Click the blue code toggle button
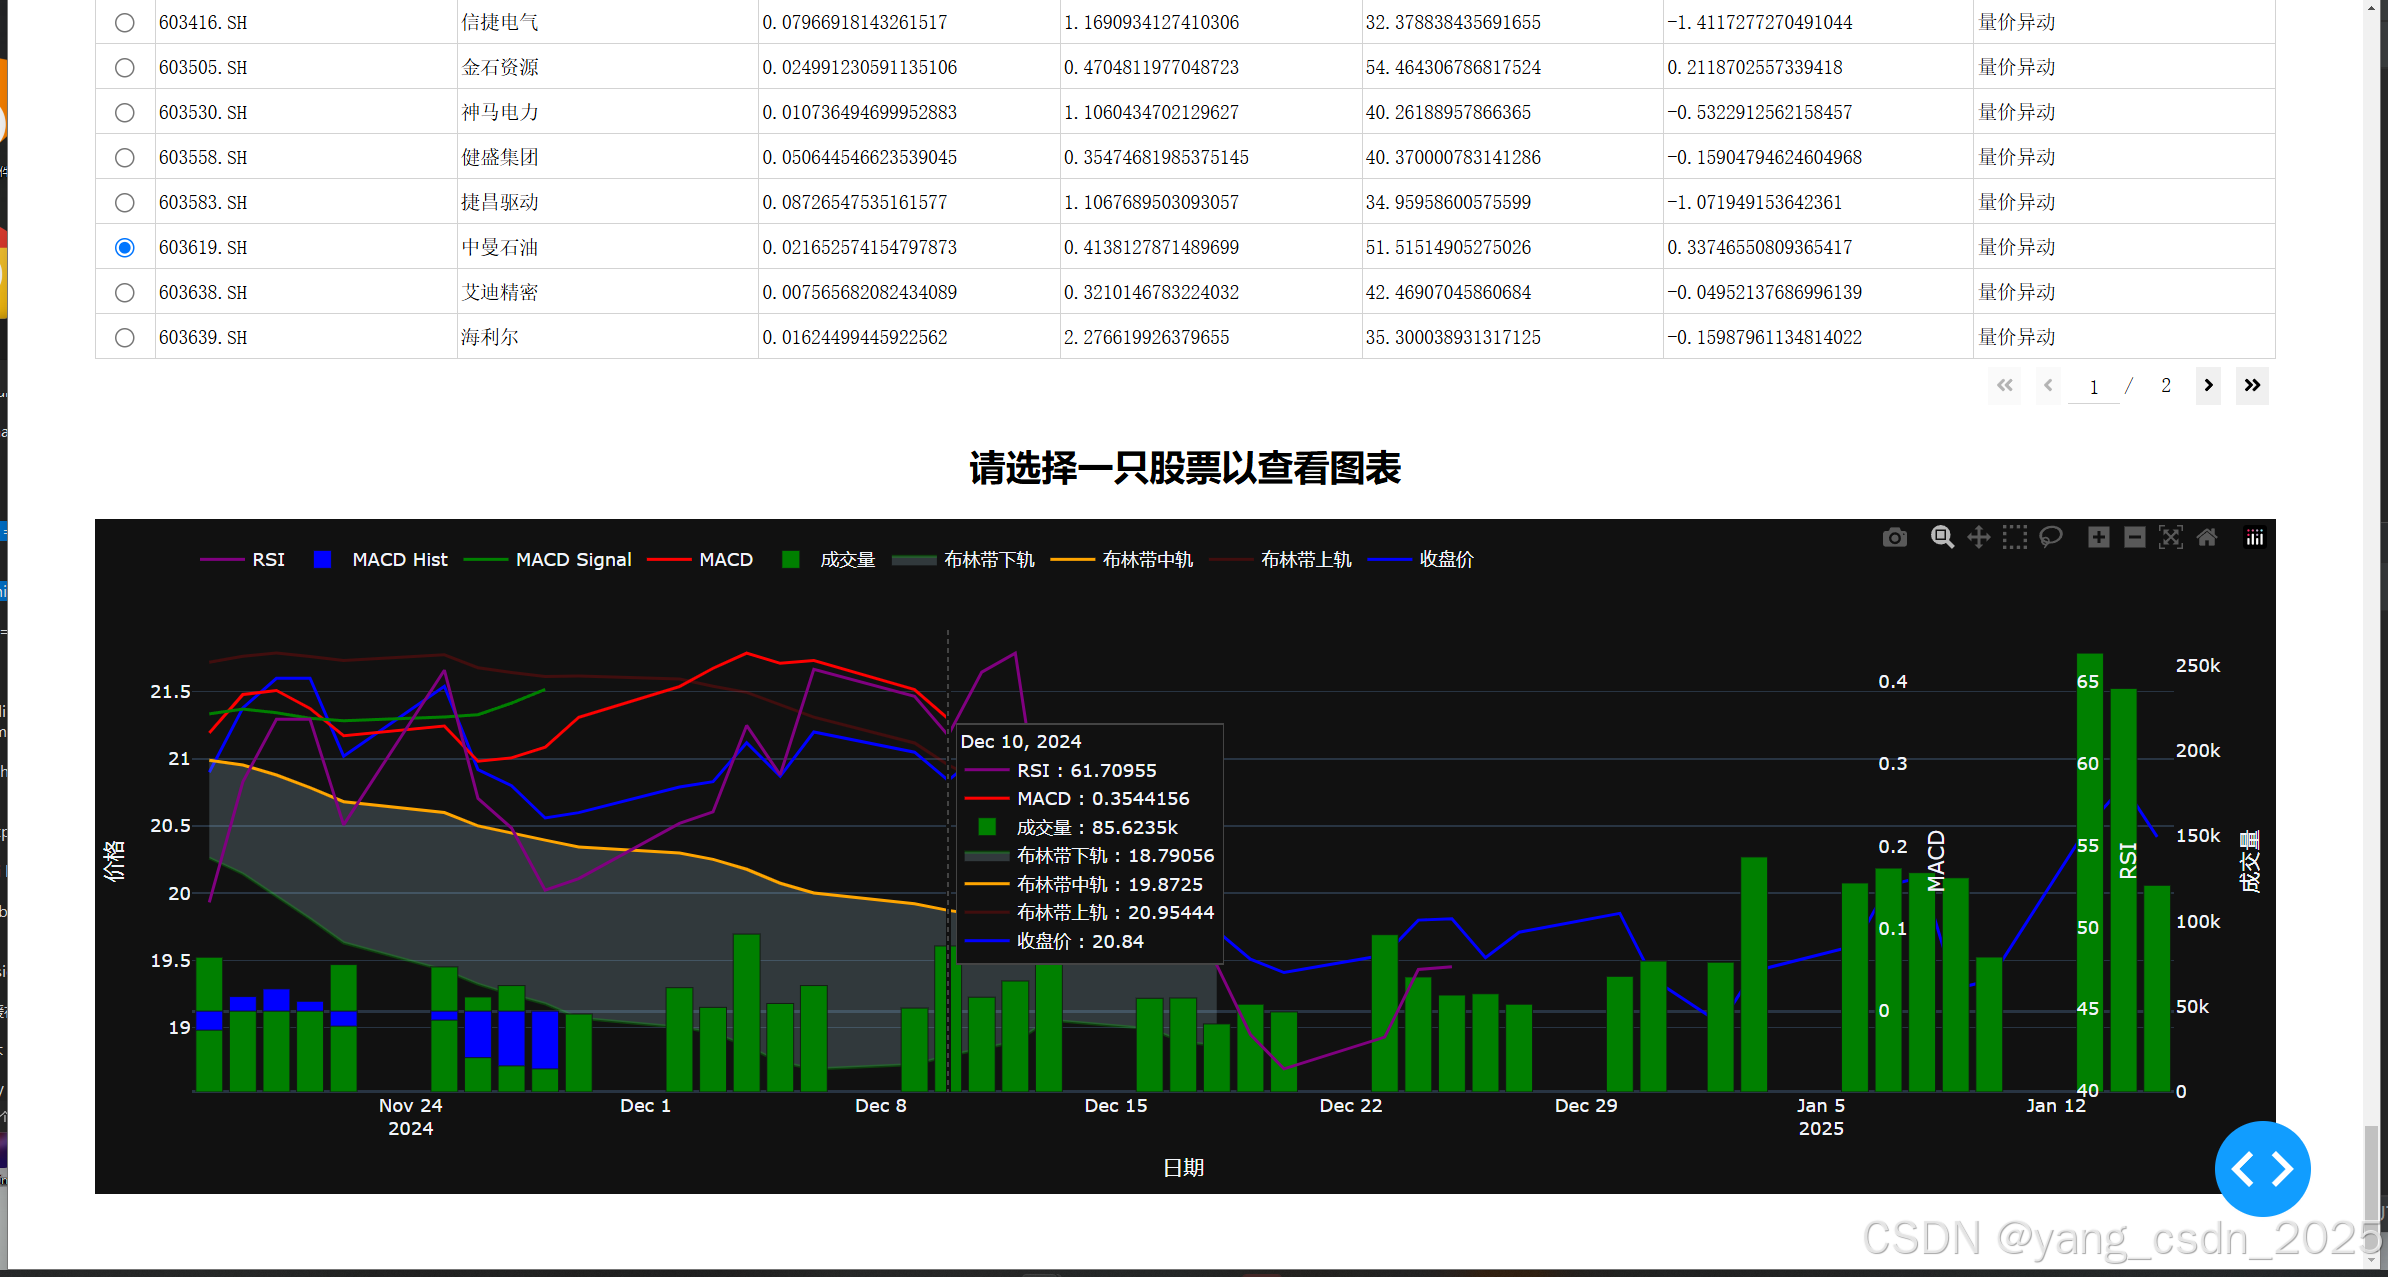The width and height of the screenshot is (2388, 1277). tap(2262, 1168)
